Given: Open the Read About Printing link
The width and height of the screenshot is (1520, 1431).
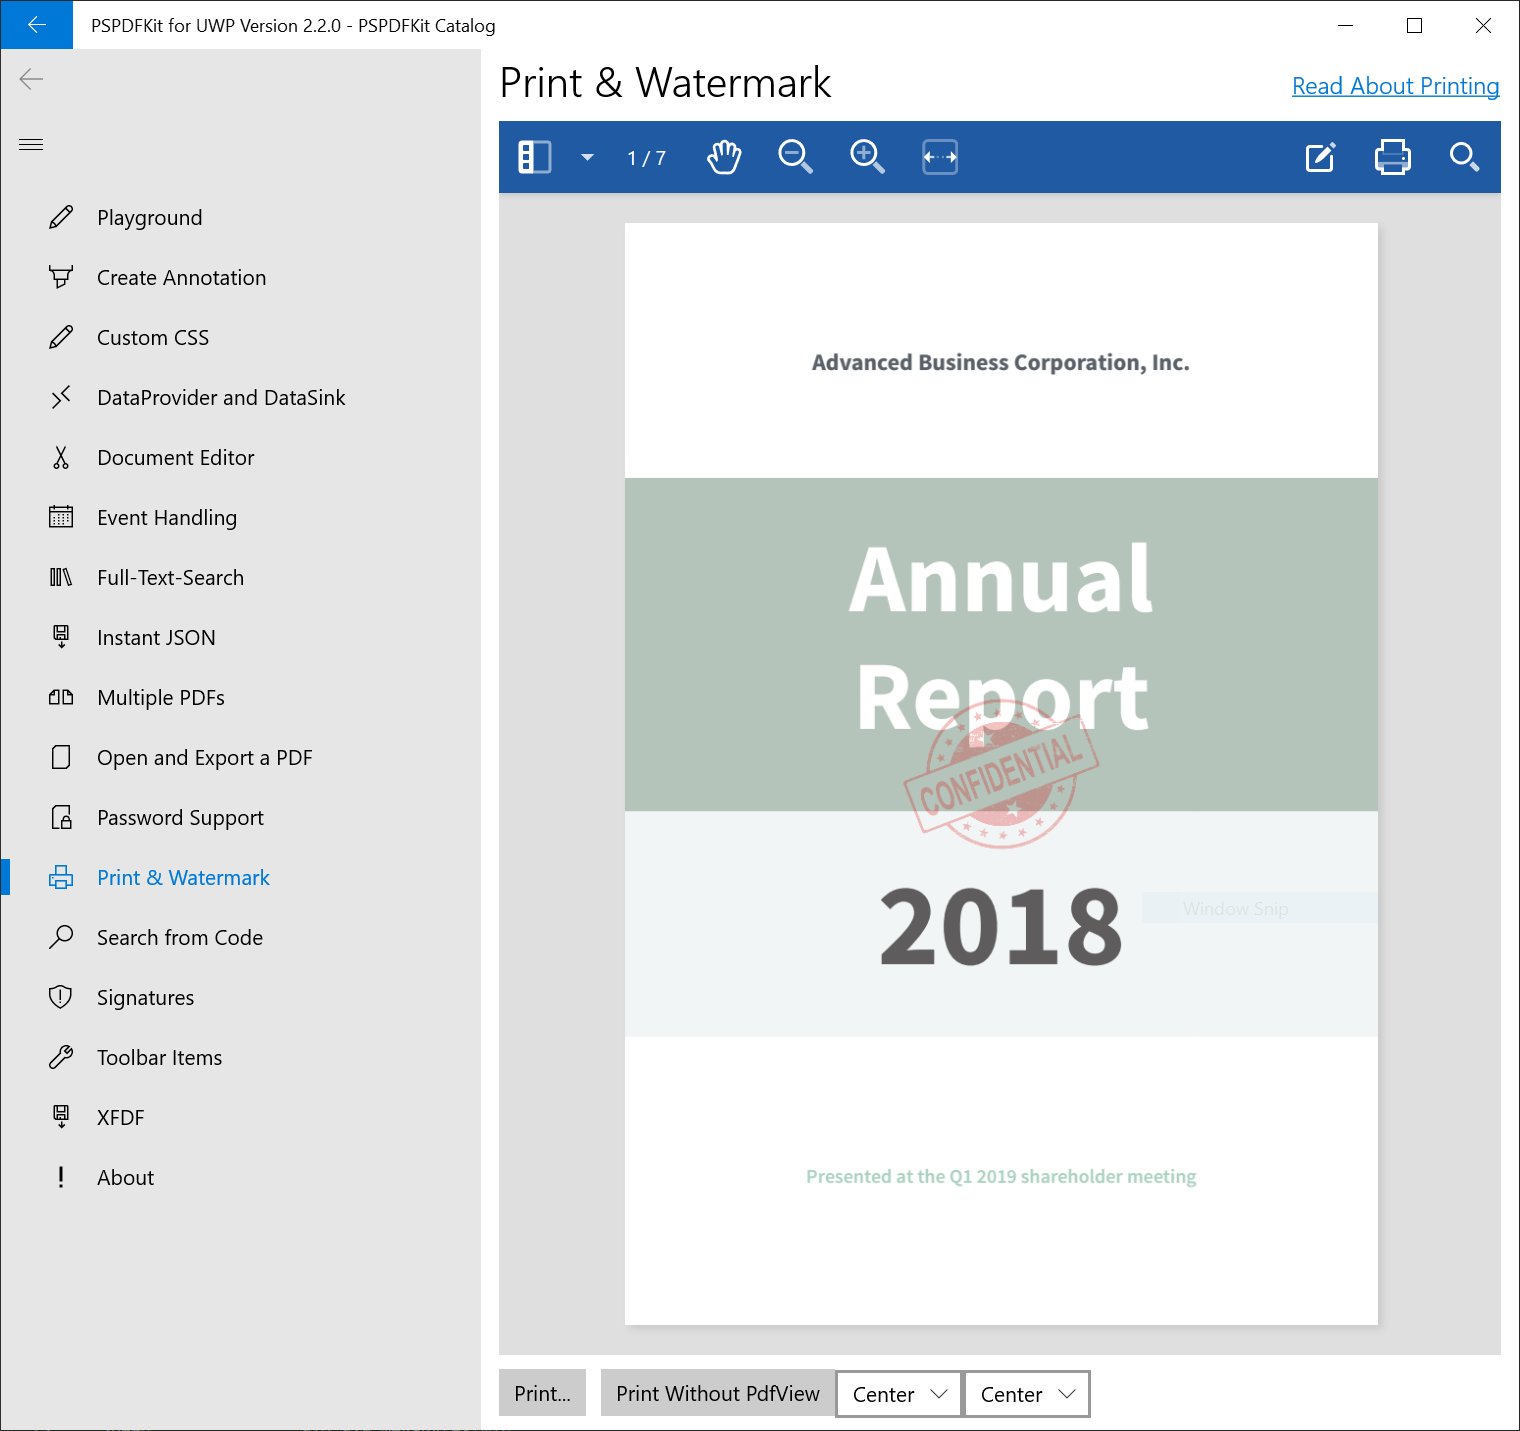Looking at the screenshot, I should 1395,86.
